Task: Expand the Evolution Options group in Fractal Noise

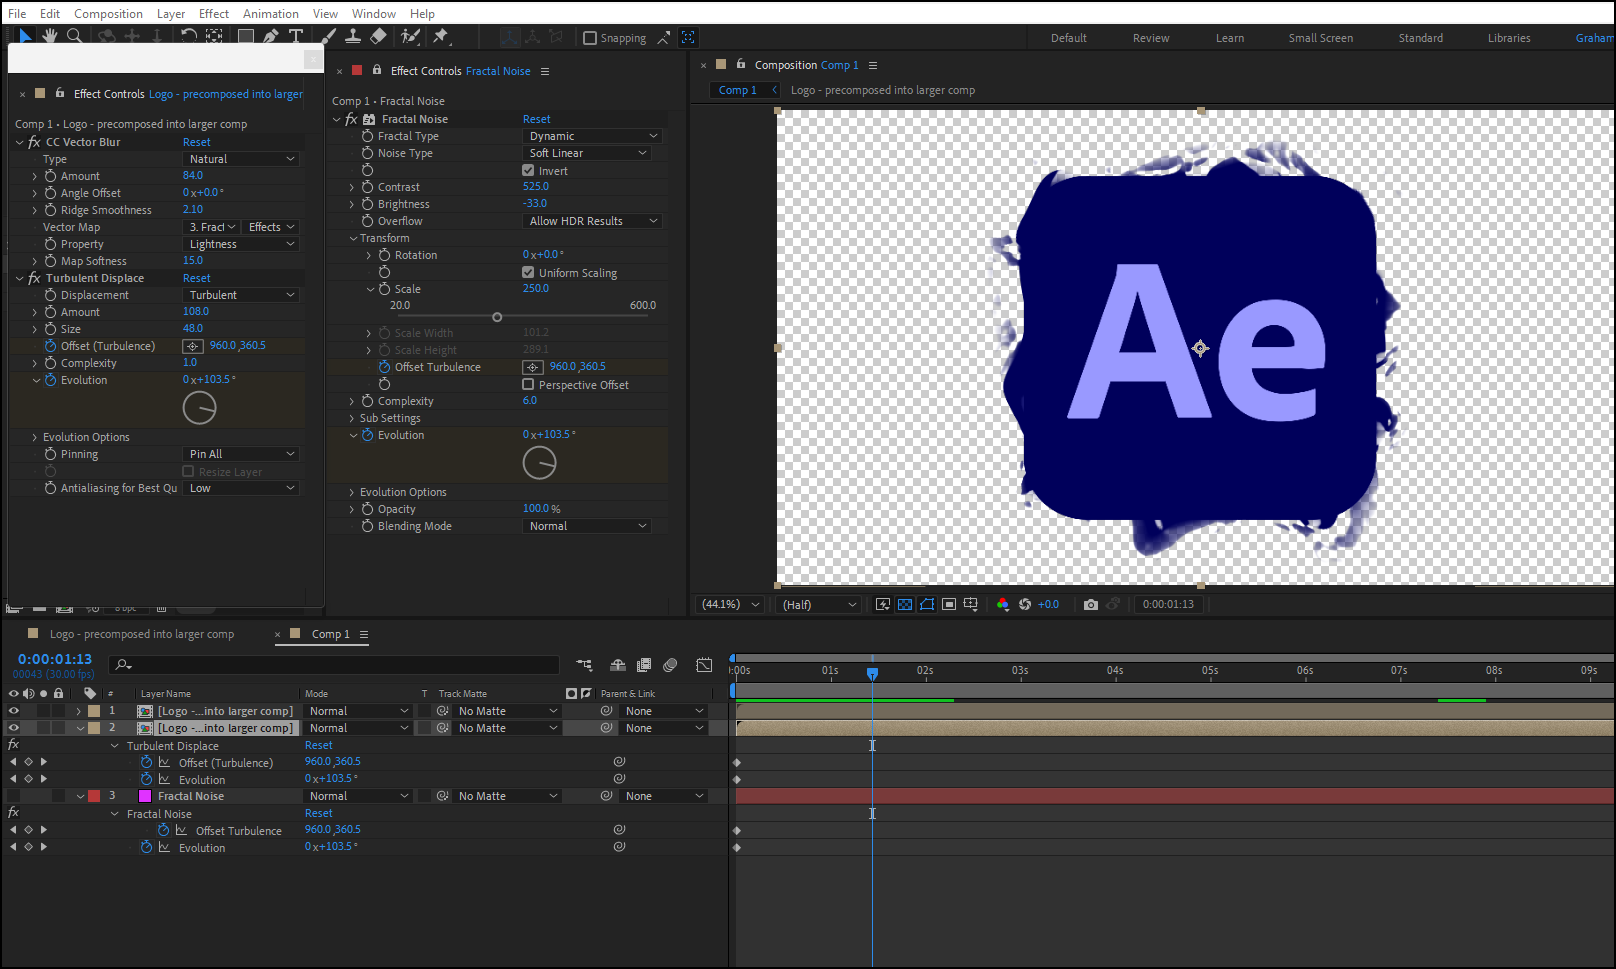Action: point(352,492)
